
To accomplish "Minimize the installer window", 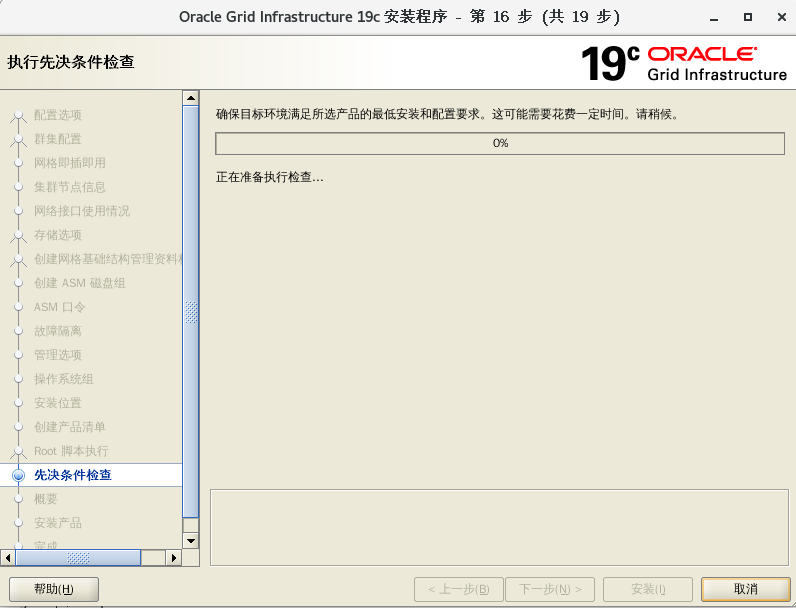I will coord(714,18).
